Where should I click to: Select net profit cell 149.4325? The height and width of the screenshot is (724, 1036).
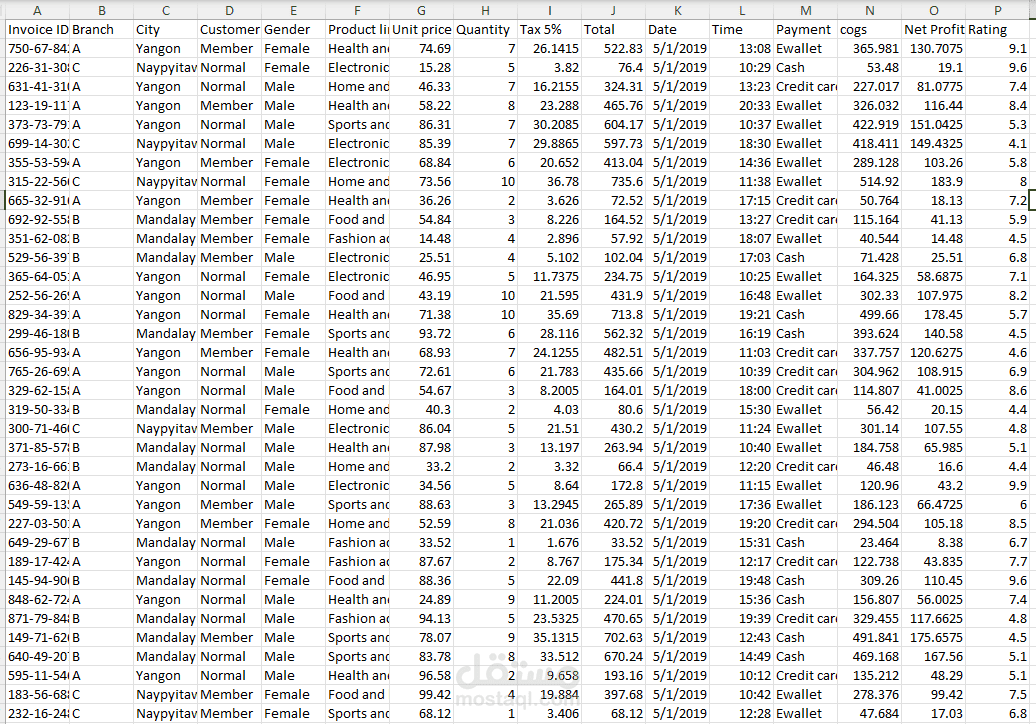point(934,144)
